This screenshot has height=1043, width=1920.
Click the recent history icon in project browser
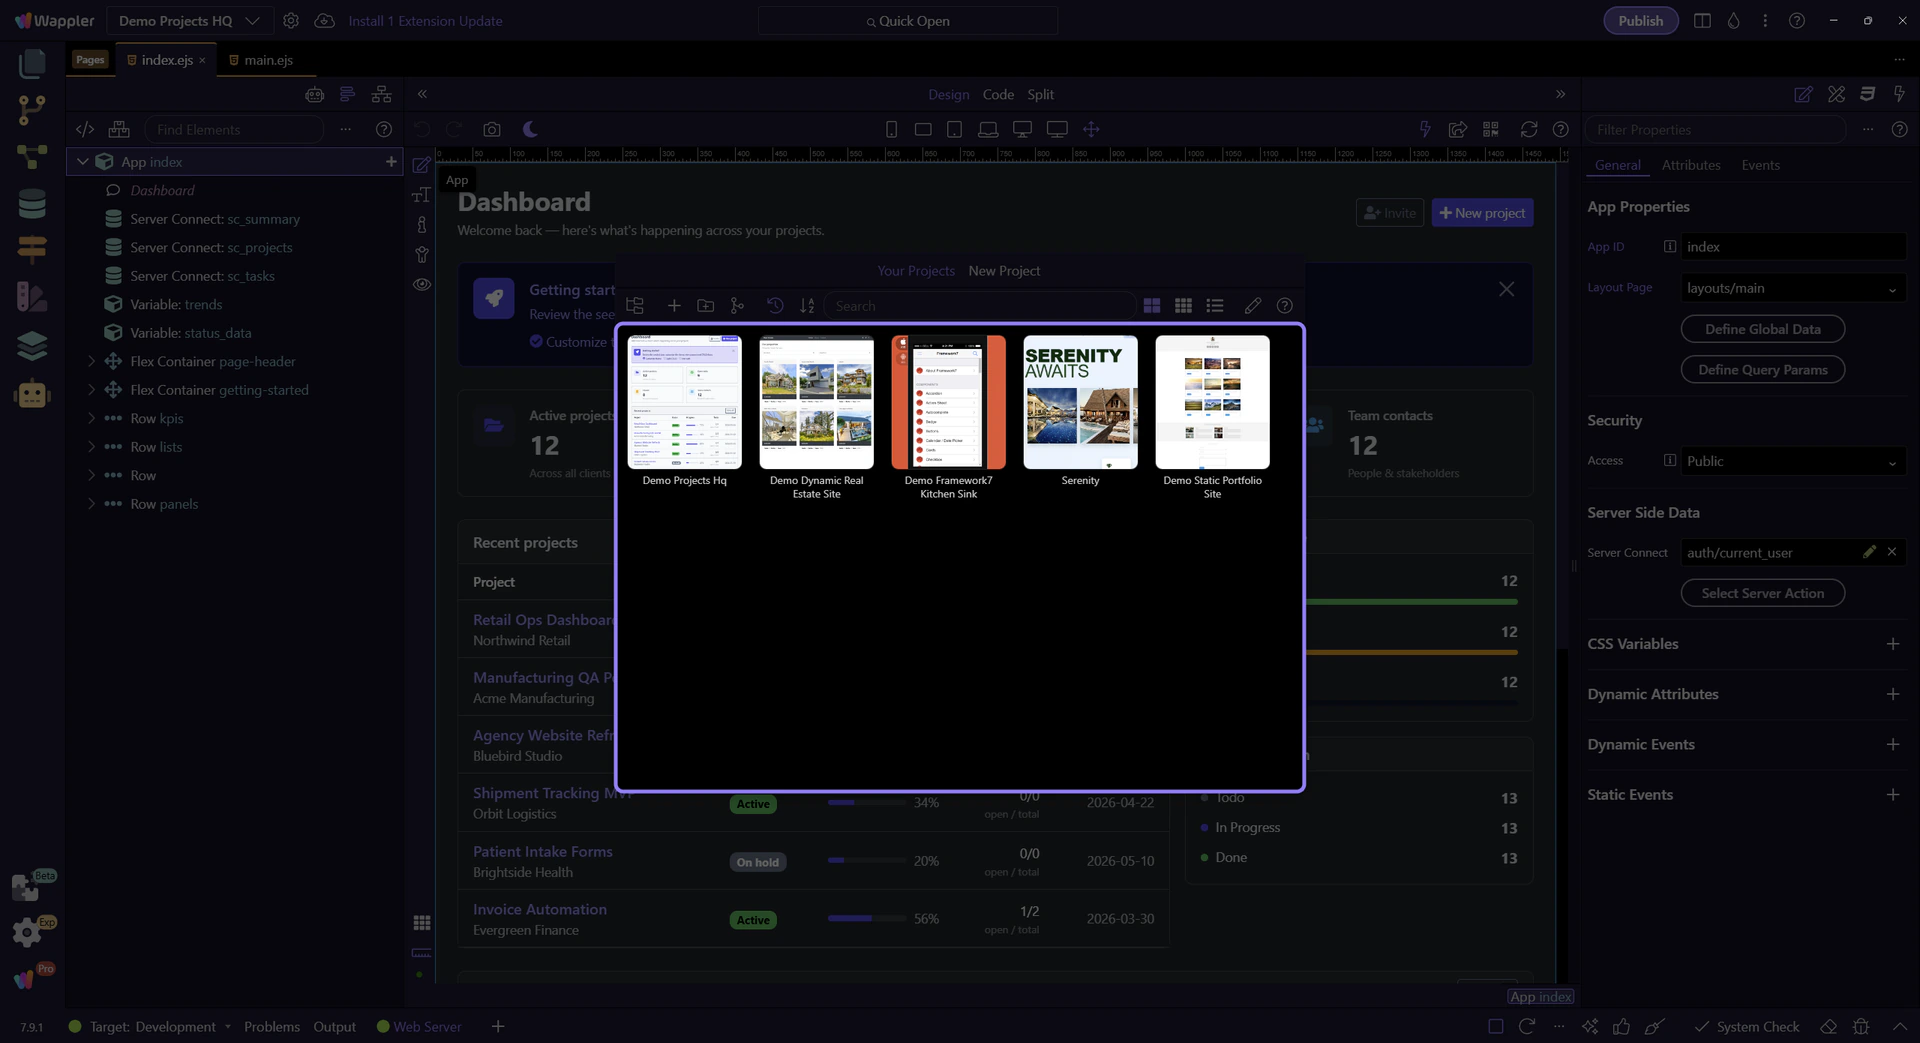[x=775, y=306]
